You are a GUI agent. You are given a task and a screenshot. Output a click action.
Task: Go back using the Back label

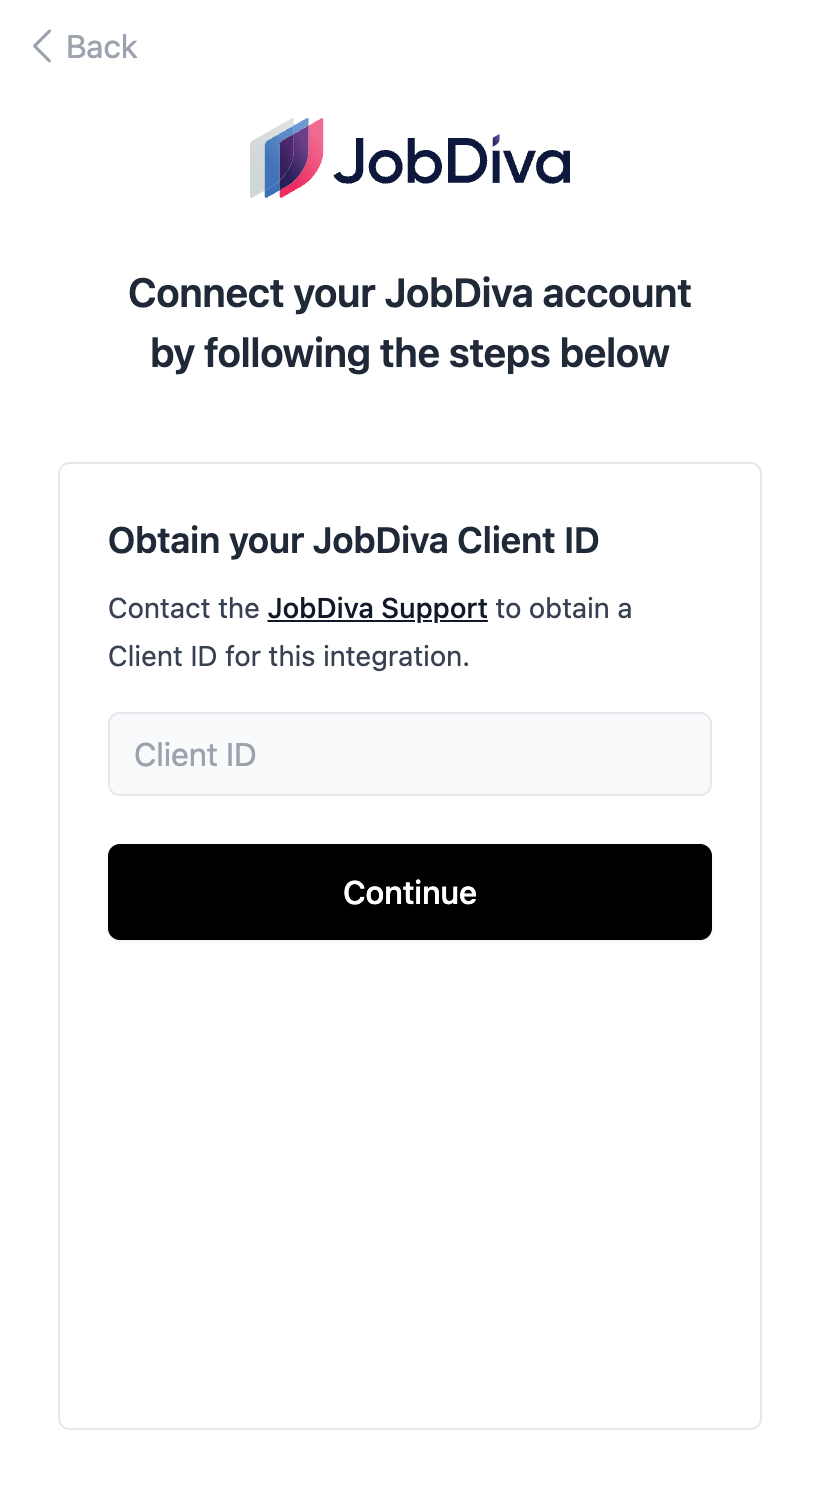101,47
